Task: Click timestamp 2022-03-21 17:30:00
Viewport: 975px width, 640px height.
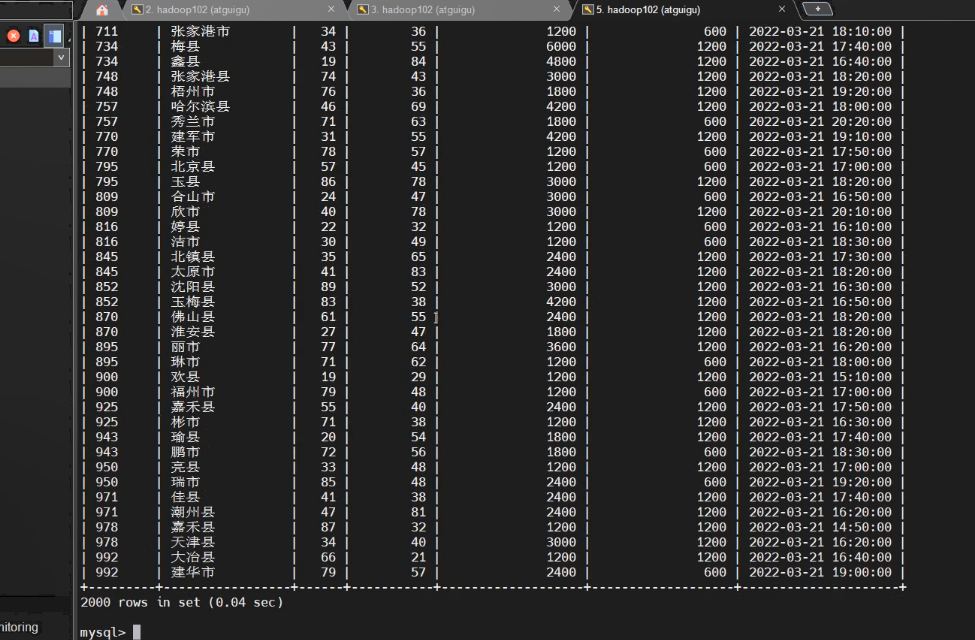Action: [820, 256]
